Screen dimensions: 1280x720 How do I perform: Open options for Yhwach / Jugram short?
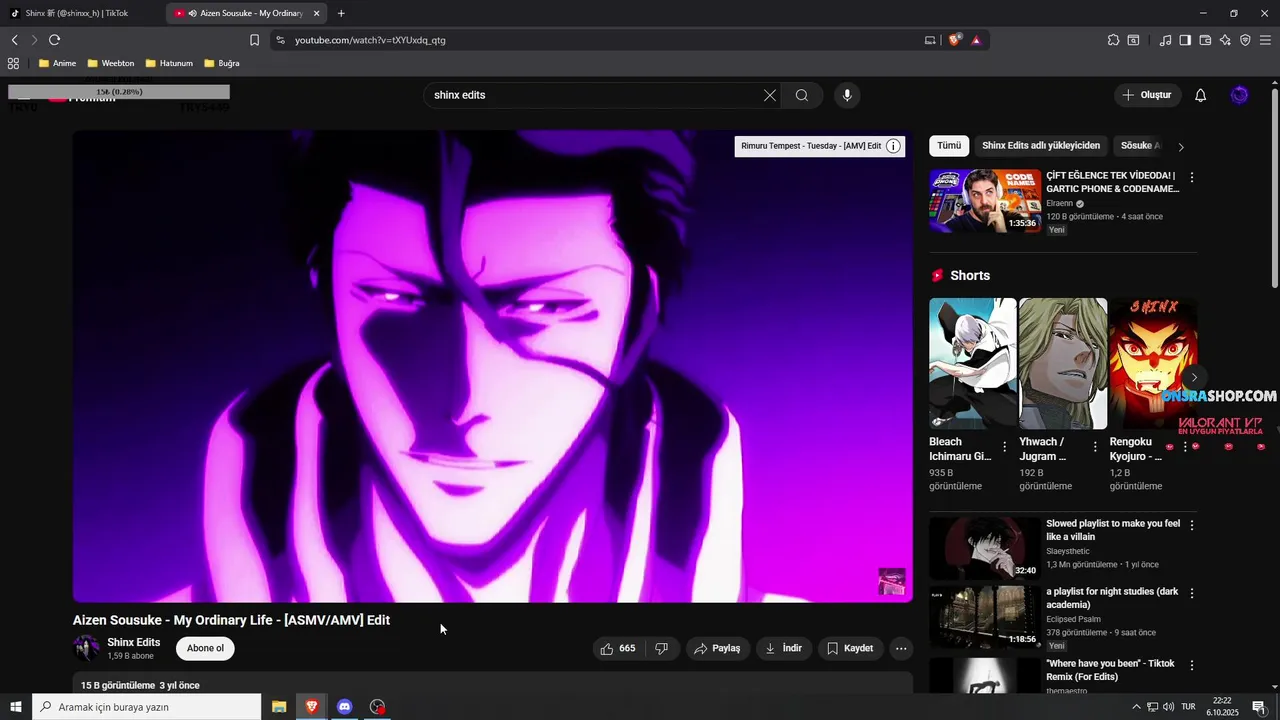1095,447
